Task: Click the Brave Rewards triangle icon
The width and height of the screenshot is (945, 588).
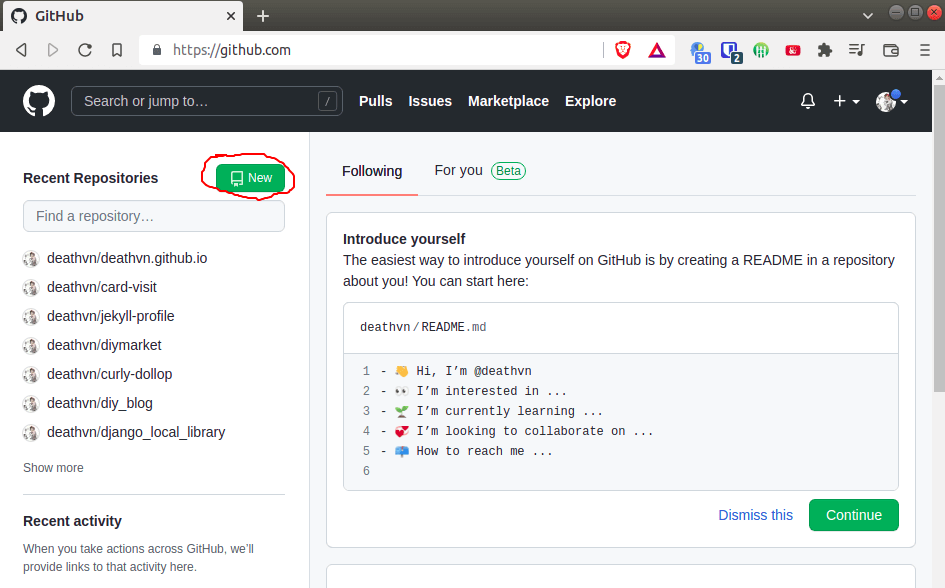Action: (657, 51)
